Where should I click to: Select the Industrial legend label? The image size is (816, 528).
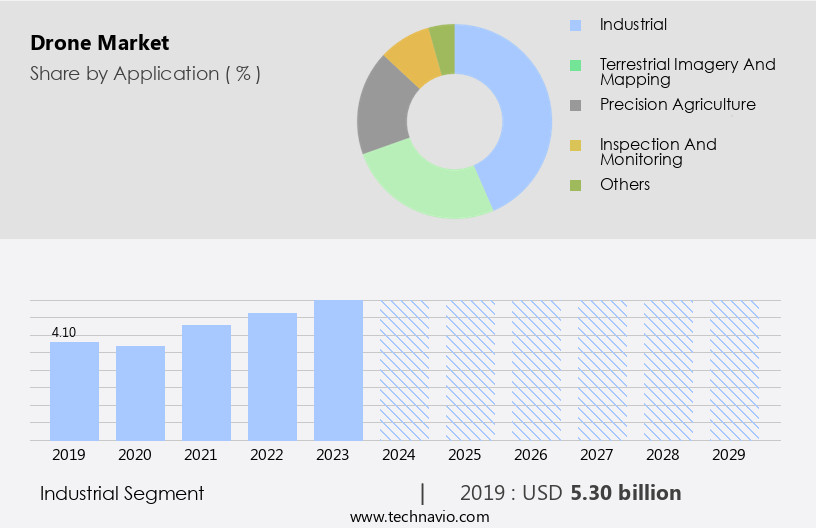633,25
